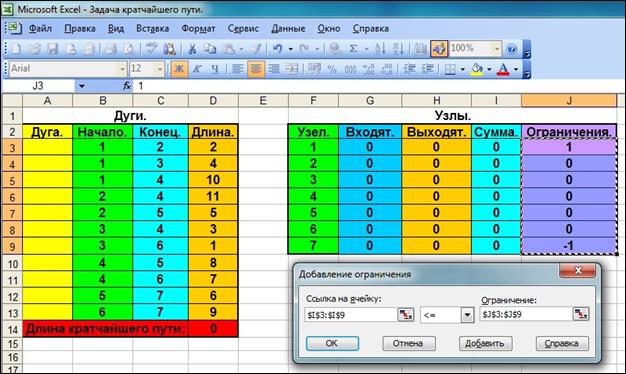Open the AutoSum functions dropdown arrow
The image size is (626, 374).
tap(366, 49)
